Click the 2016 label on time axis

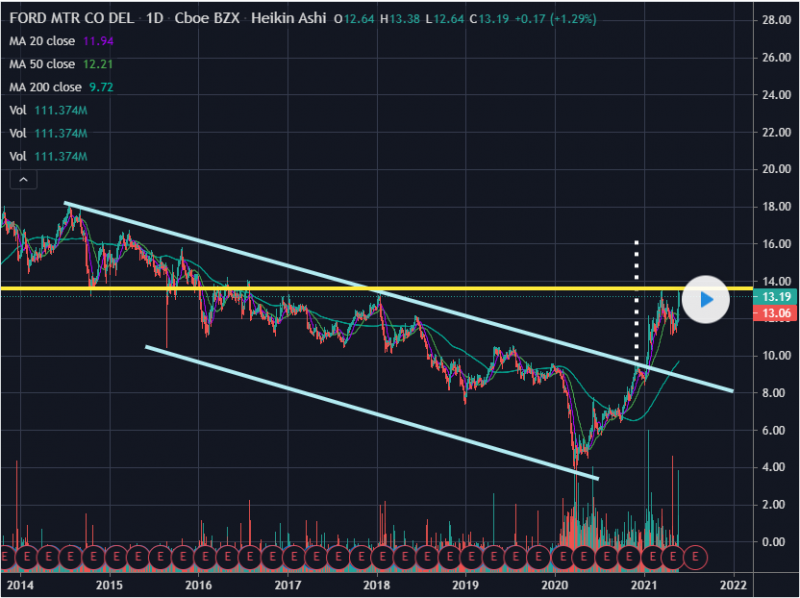click(199, 583)
